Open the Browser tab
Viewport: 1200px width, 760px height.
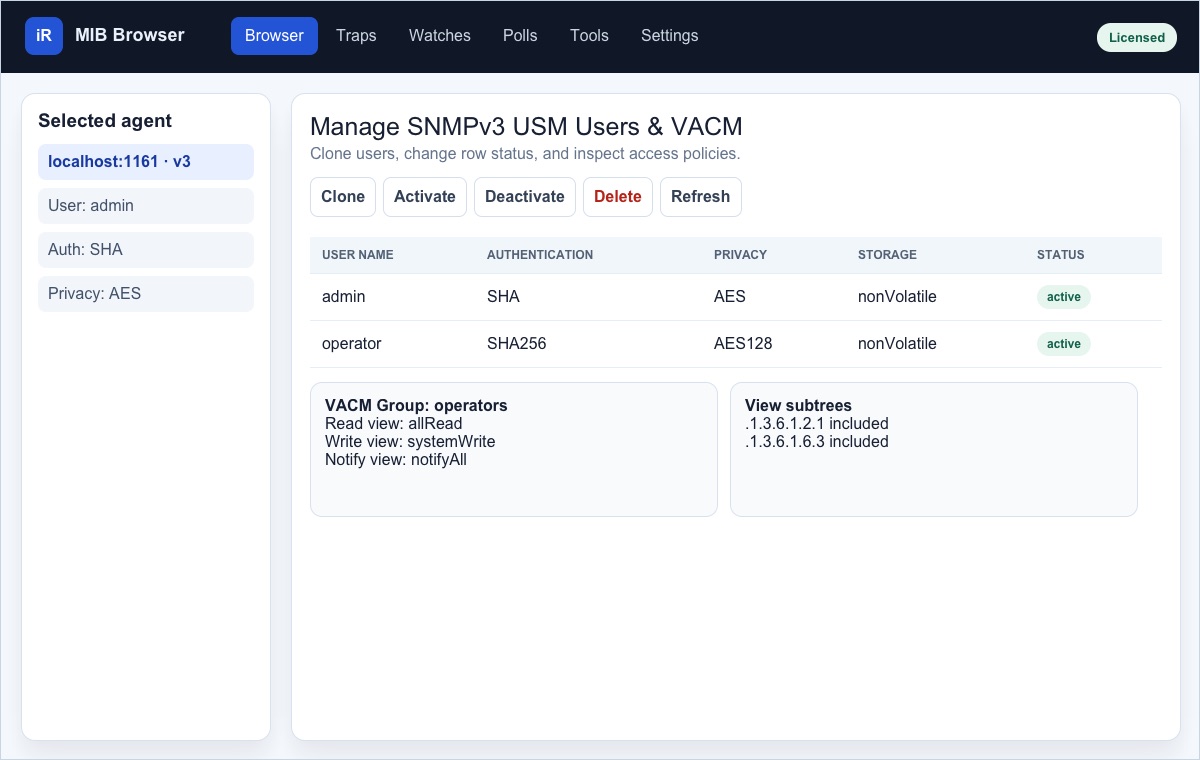click(x=274, y=36)
